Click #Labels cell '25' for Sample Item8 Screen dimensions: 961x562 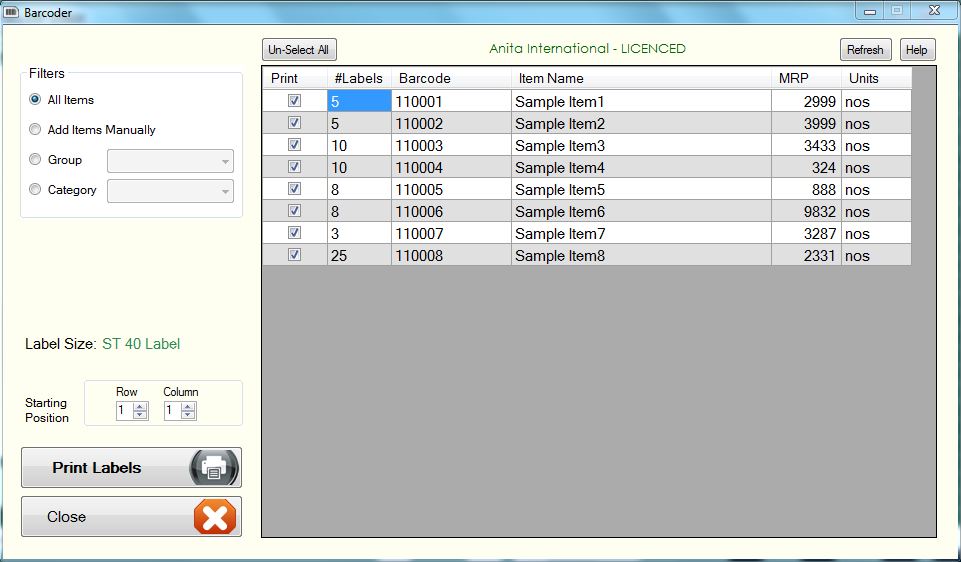(x=359, y=256)
